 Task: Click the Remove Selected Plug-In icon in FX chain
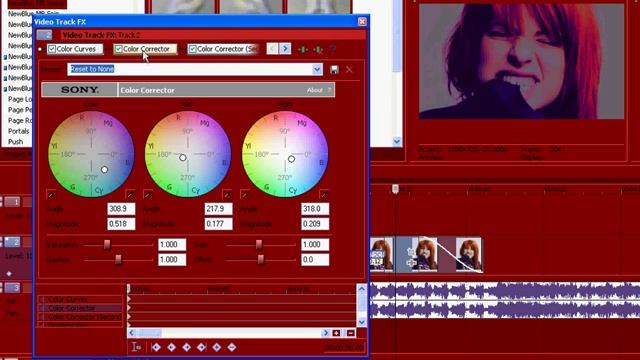click(x=318, y=49)
